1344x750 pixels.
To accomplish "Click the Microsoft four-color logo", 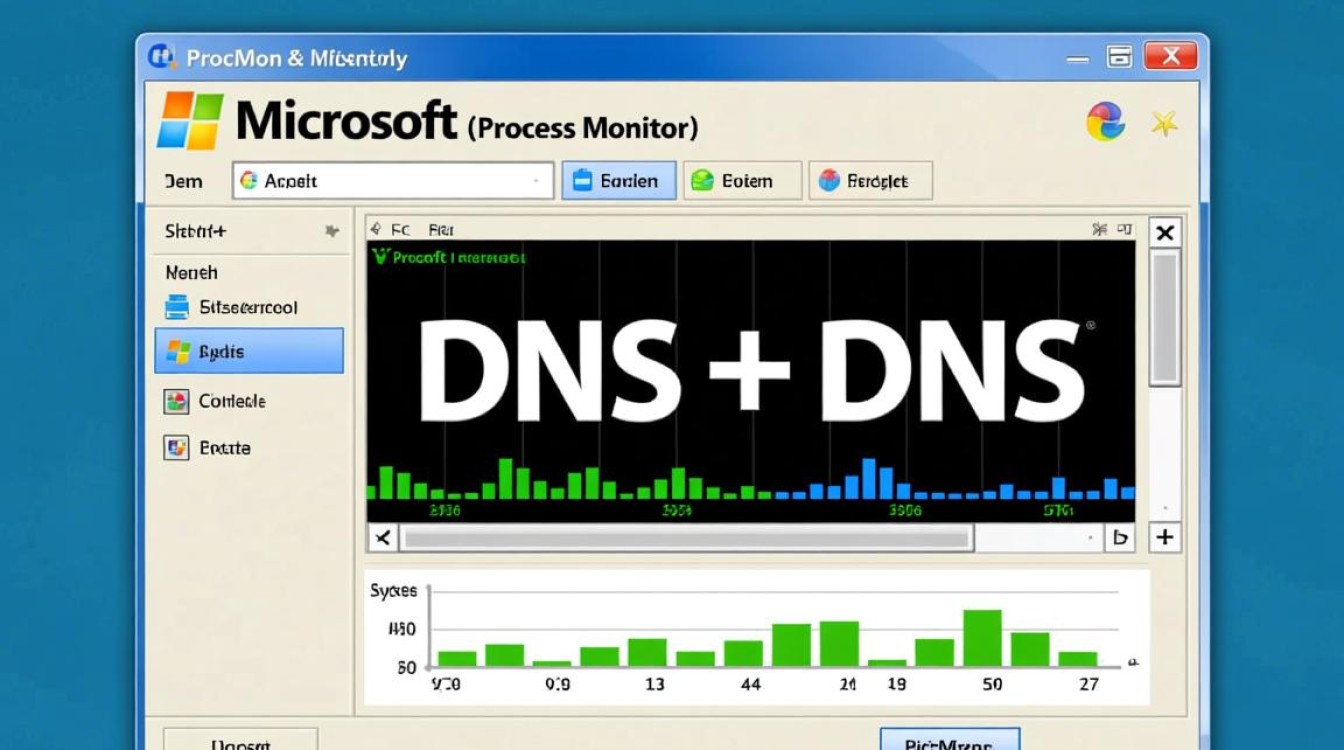I will pyautogui.click(x=190, y=122).
